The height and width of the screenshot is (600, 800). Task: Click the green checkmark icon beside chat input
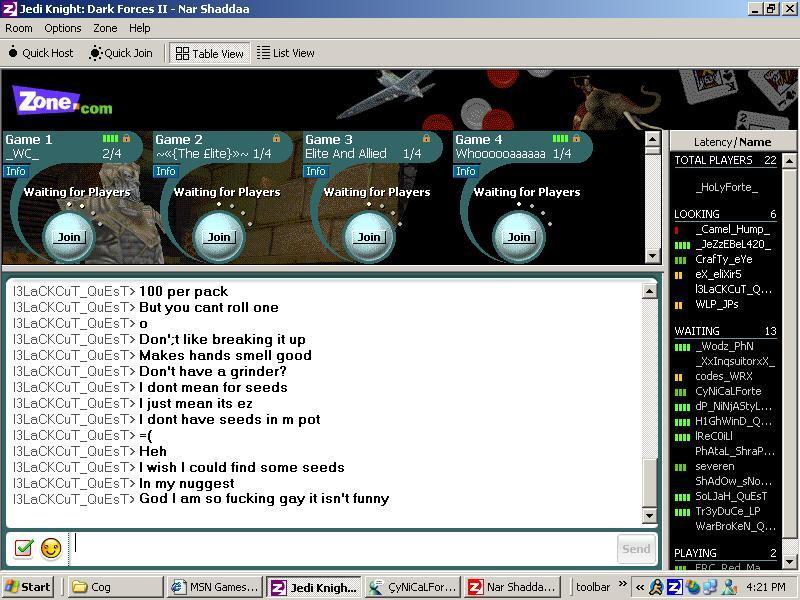click(x=23, y=548)
